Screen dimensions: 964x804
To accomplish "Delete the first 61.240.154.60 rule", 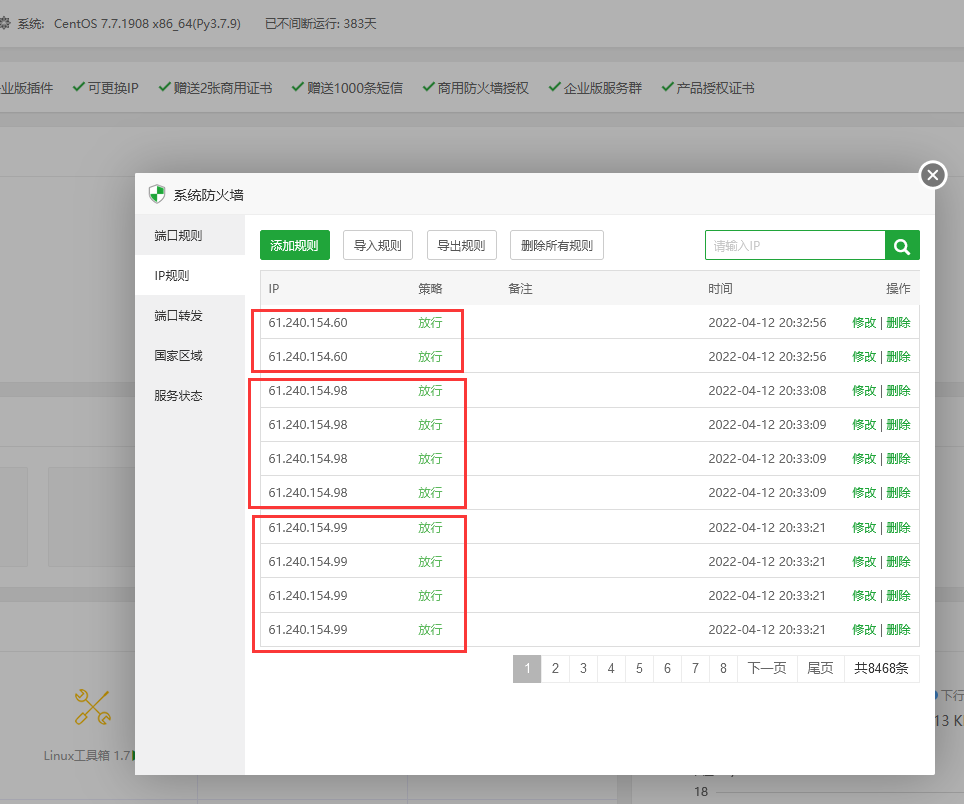I will [x=898, y=323].
